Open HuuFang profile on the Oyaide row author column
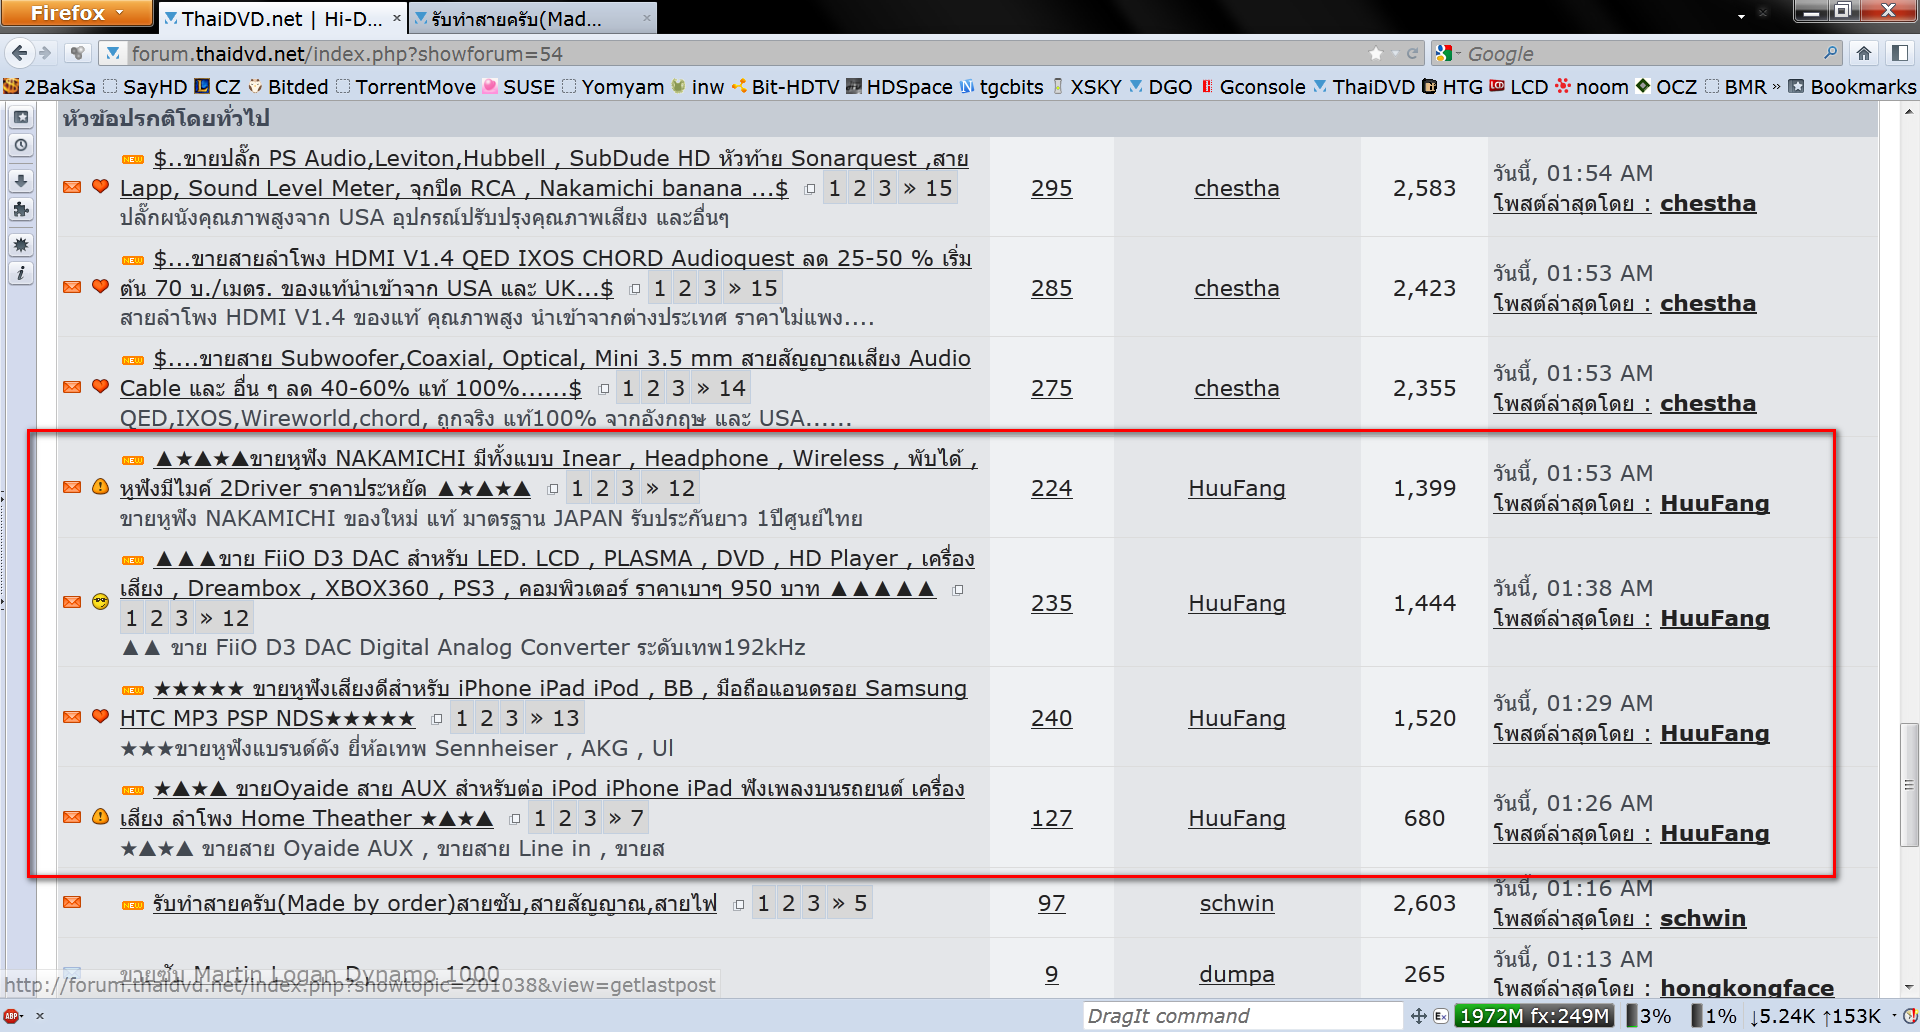The image size is (1920, 1032). [1237, 818]
